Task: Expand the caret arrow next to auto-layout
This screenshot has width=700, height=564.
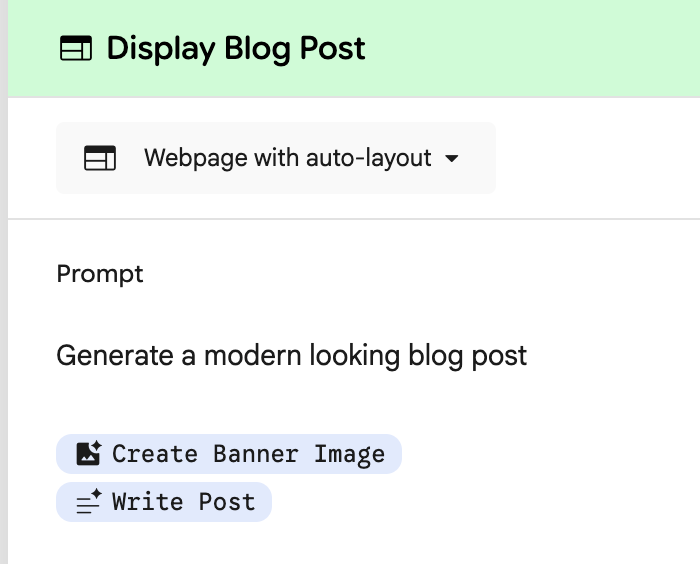Action: click(451, 158)
